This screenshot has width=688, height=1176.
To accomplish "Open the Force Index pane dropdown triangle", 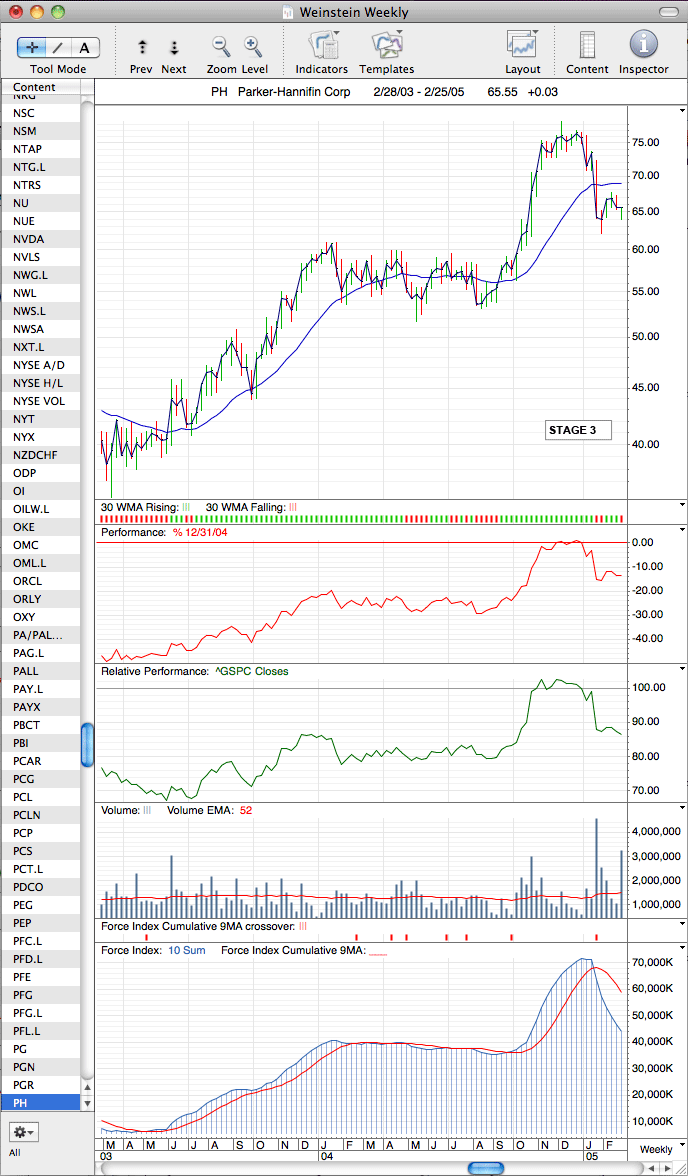I will [682, 948].
